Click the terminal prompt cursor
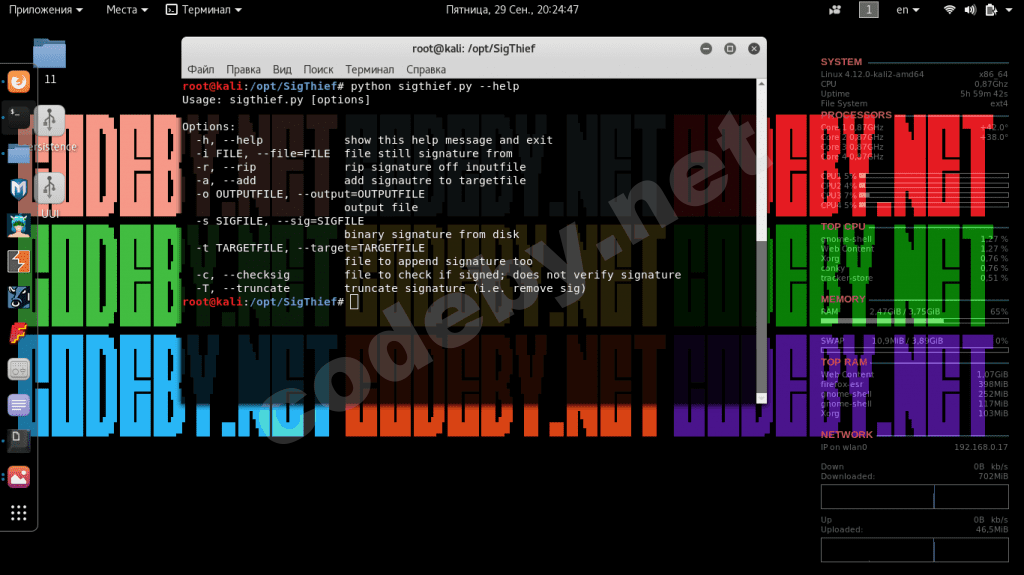The width and height of the screenshot is (1024, 575). [x=354, y=302]
